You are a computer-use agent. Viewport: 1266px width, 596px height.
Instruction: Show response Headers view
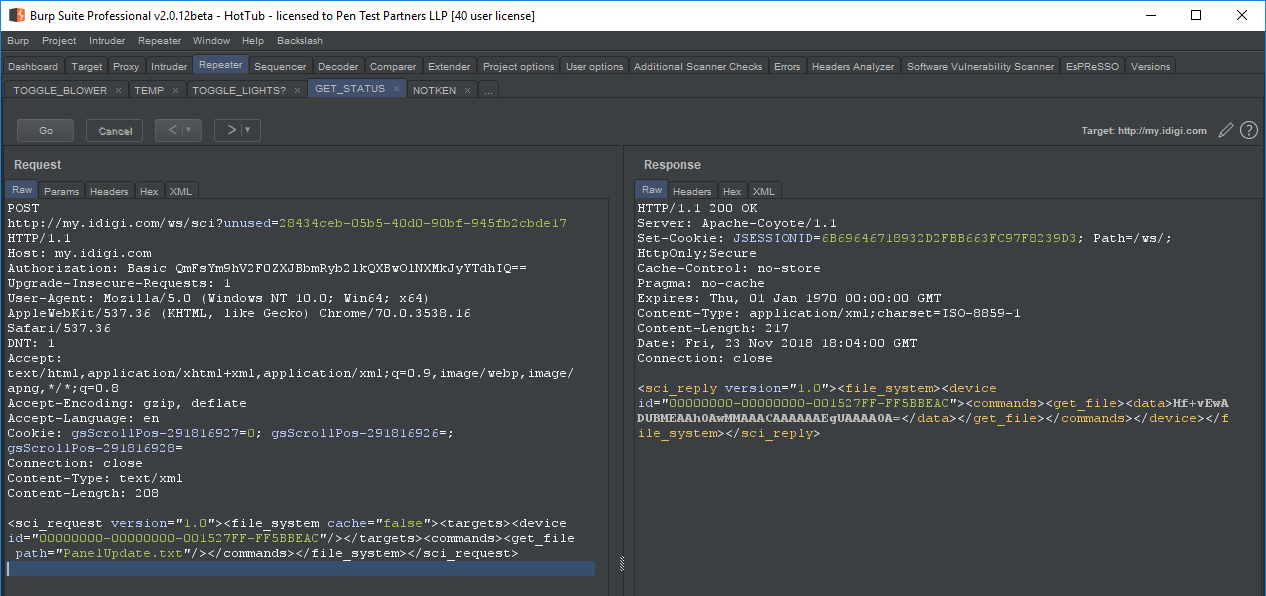pos(692,191)
